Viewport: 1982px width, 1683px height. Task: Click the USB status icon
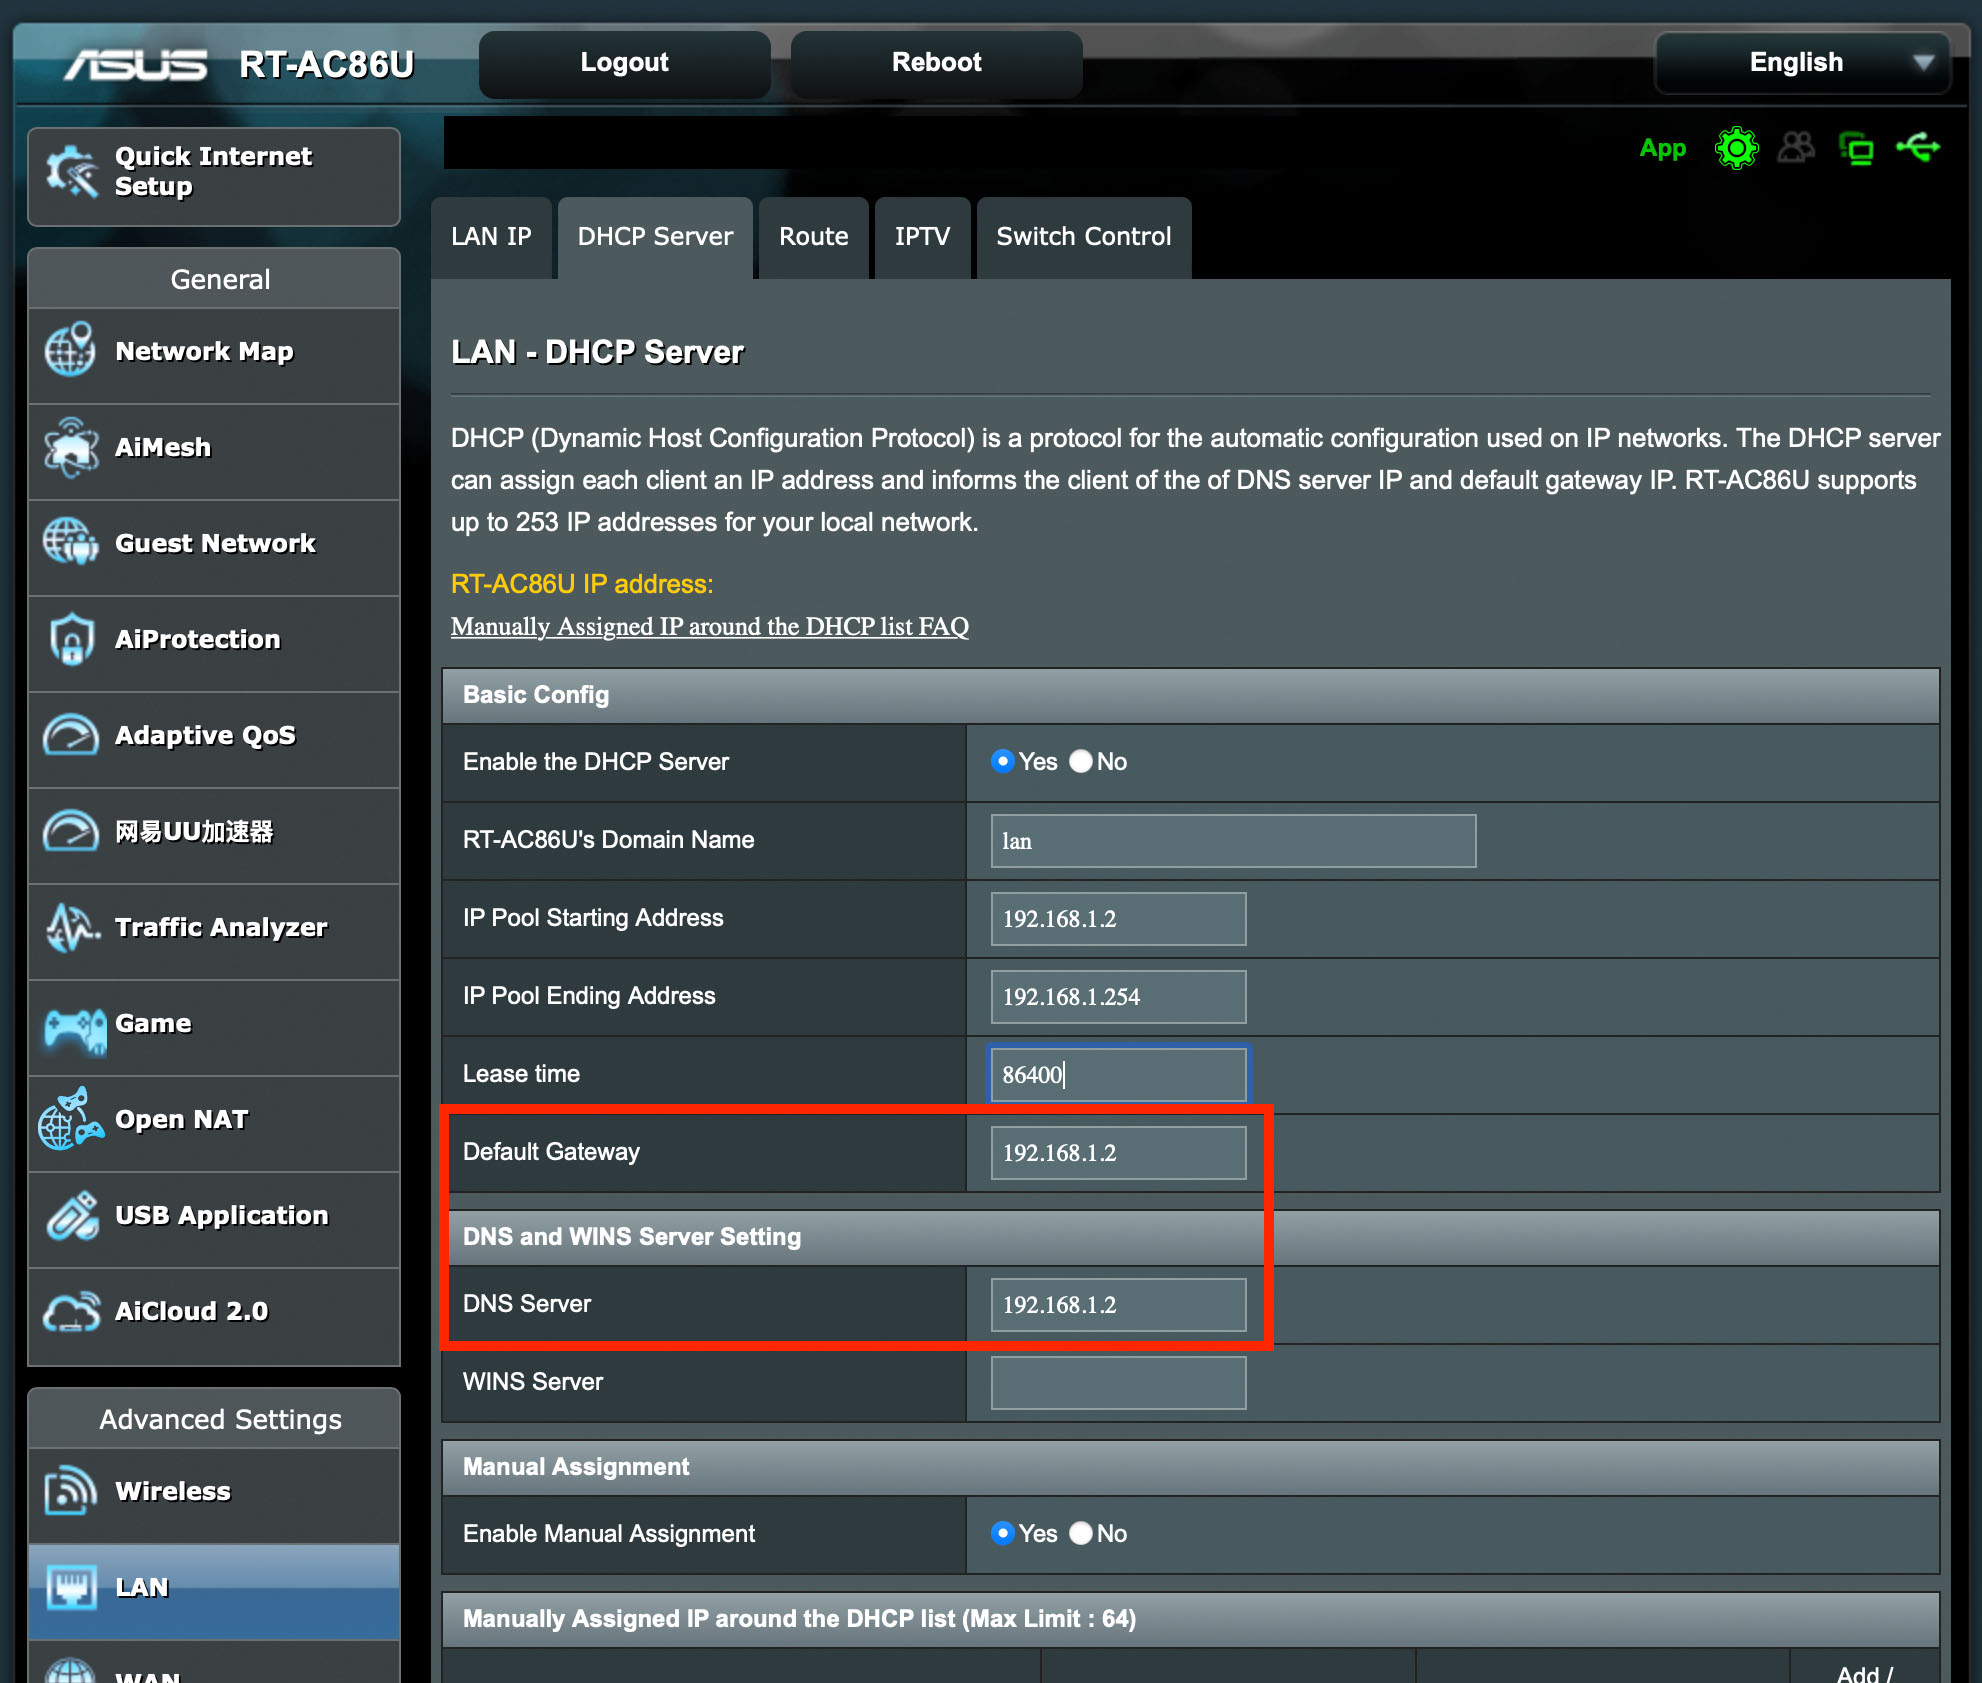point(1917,148)
